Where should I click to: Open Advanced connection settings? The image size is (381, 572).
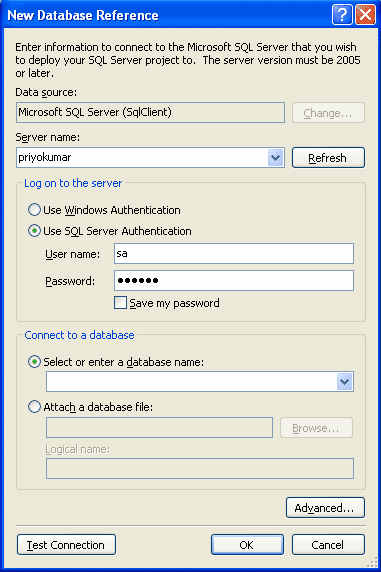325,507
